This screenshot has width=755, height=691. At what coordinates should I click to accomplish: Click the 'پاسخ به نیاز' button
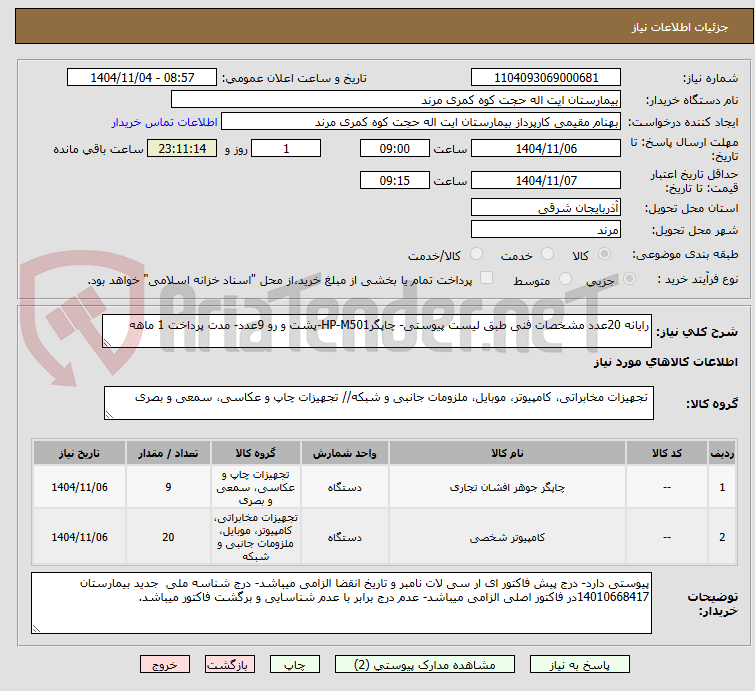pos(579,665)
